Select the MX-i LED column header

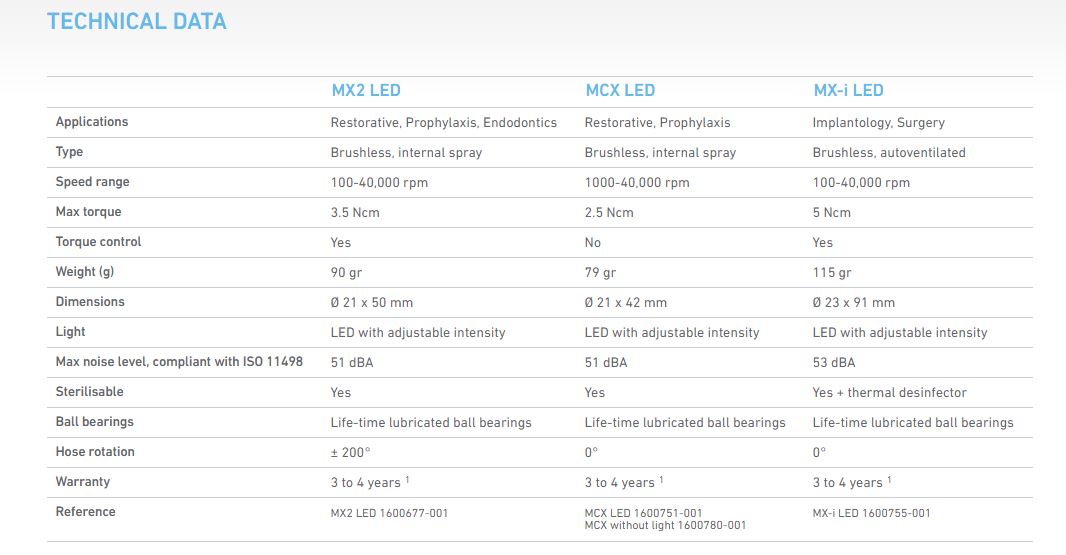point(848,90)
